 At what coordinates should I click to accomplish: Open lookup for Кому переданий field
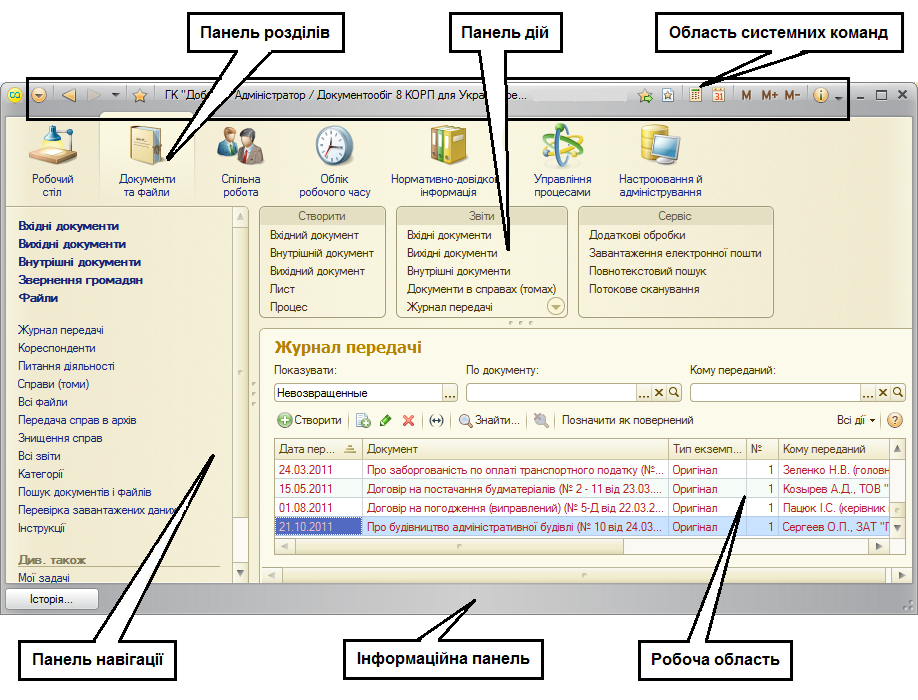click(x=898, y=393)
